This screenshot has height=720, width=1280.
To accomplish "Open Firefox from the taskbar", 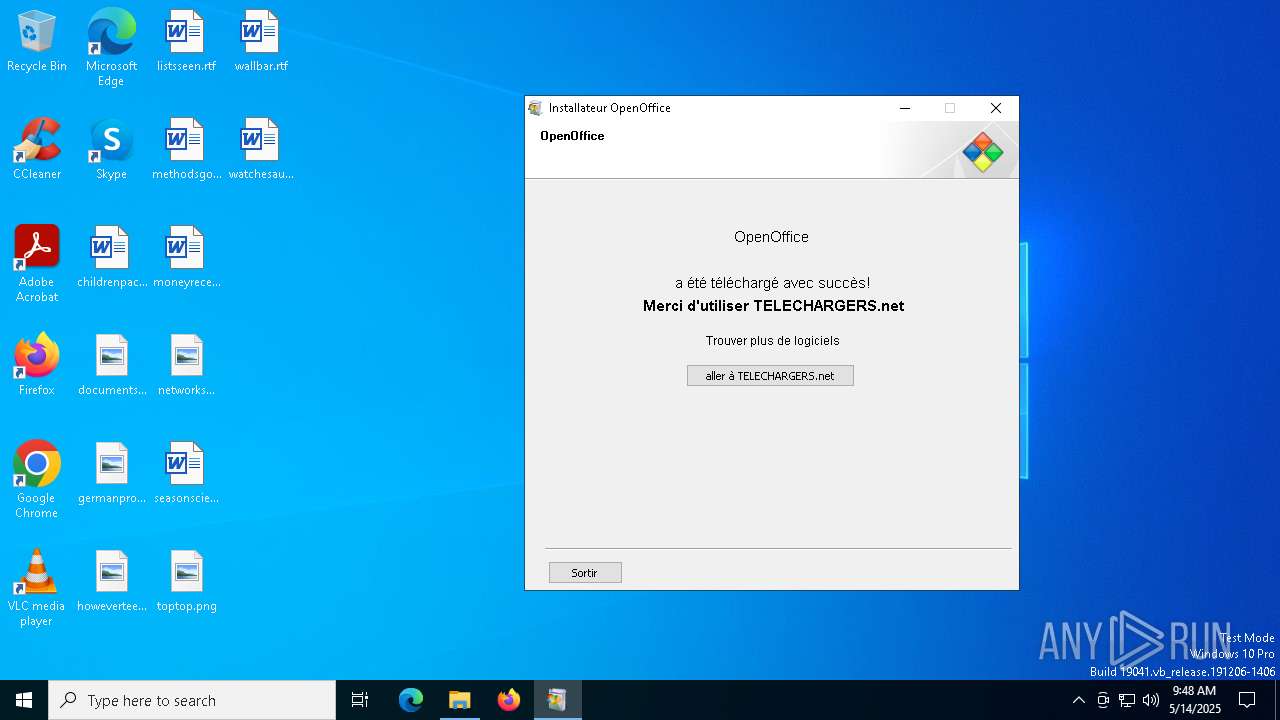I will click(509, 700).
